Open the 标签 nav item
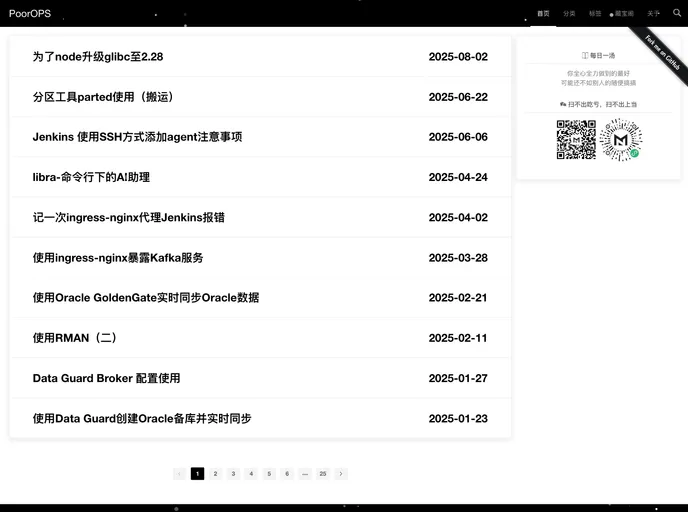Screen dimensions: 688x512 [x=595, y=14]
